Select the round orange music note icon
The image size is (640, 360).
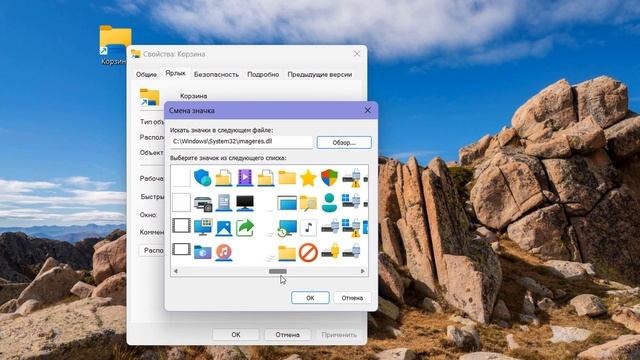[x=224, y=252]
